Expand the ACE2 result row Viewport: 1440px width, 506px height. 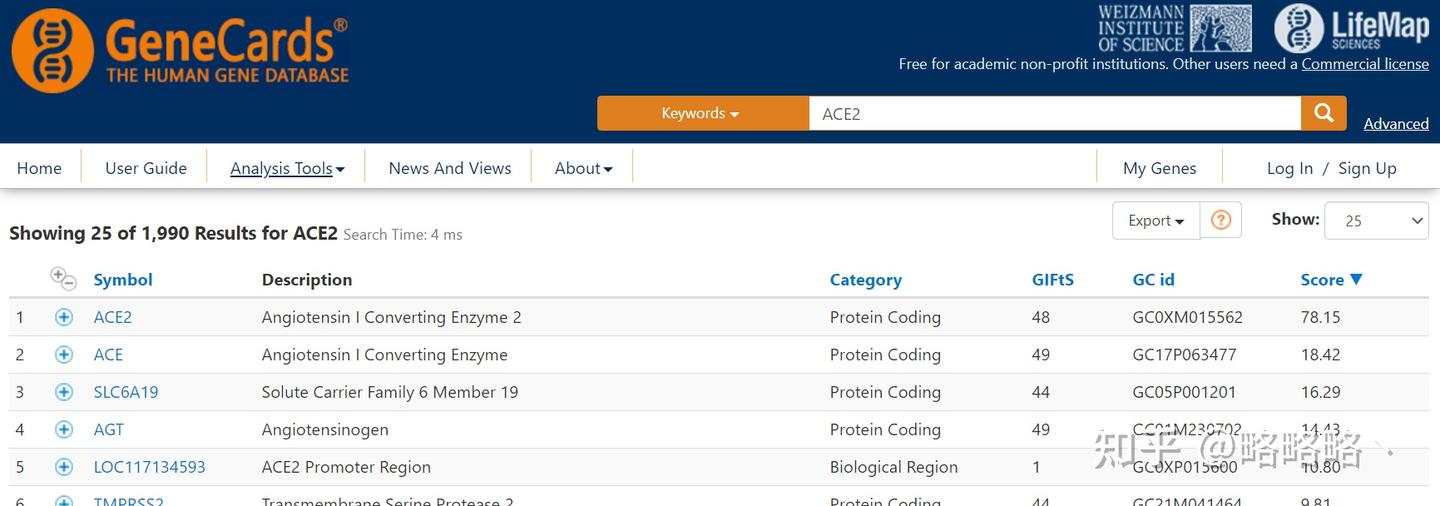tap(64, 317)
